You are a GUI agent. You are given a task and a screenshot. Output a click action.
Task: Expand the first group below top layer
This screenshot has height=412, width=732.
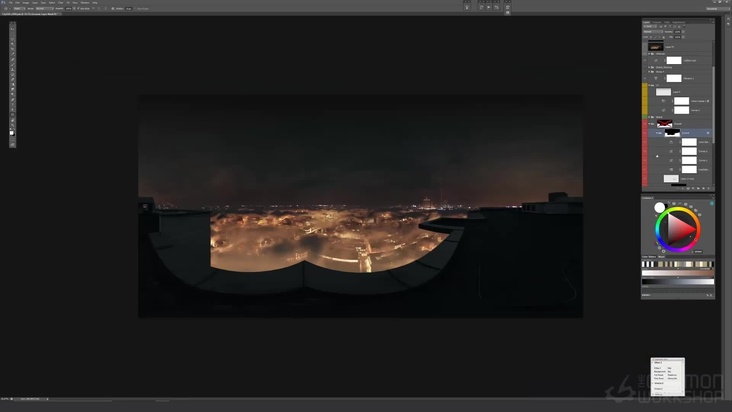tap(649, 54)
